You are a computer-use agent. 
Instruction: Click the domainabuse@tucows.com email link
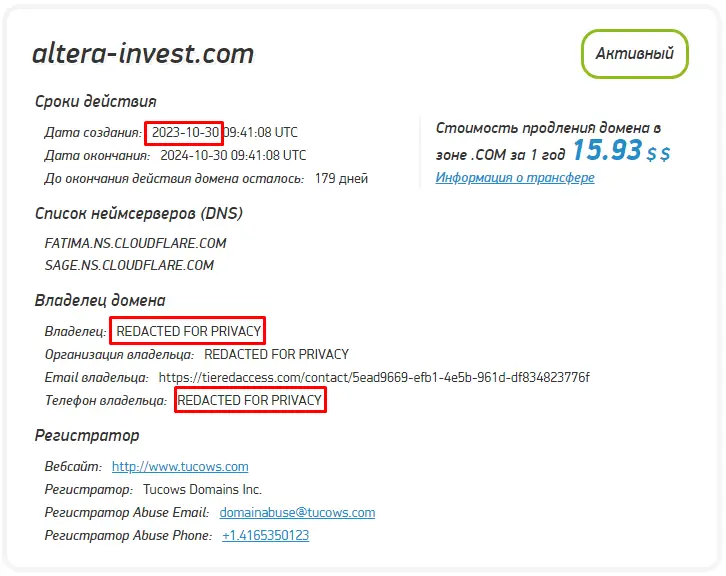click(x=297, y=512)
